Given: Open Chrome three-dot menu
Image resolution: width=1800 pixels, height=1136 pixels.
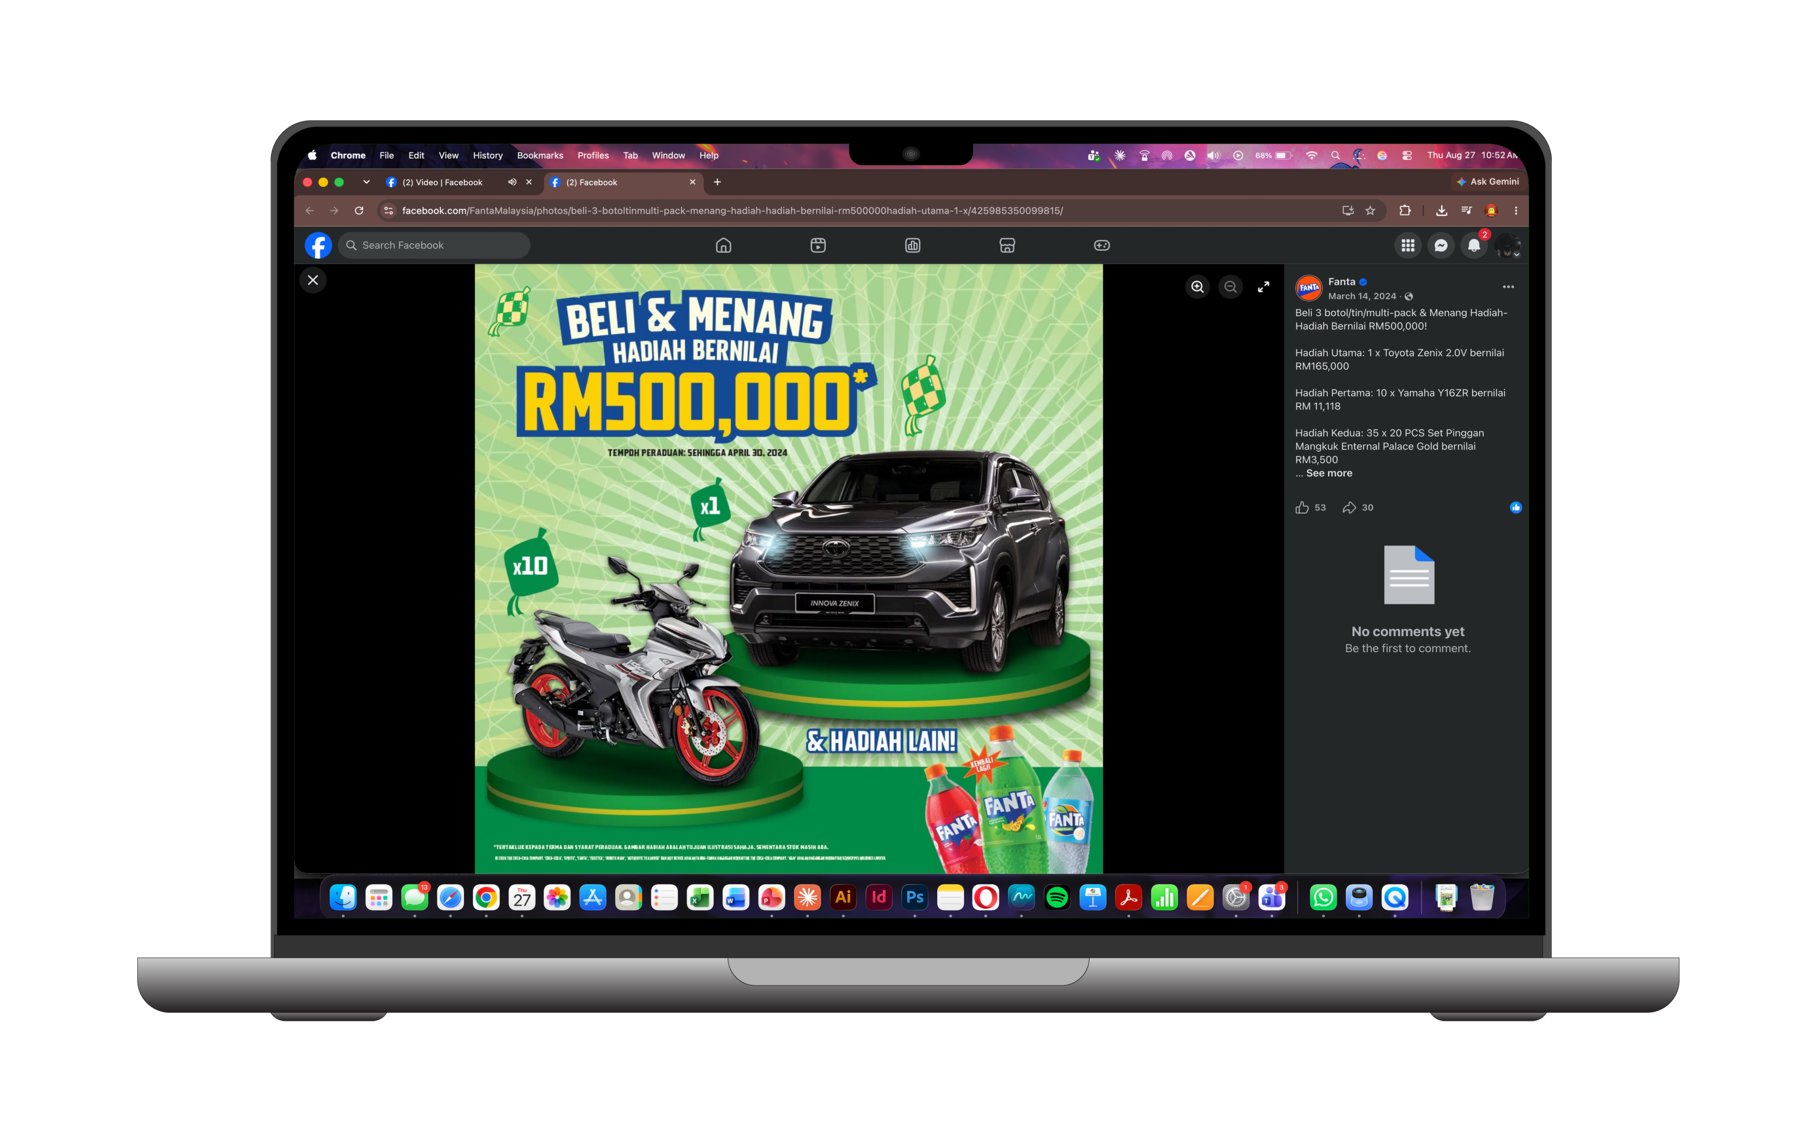Looking at the screenshot, I should pos(1516,211).
